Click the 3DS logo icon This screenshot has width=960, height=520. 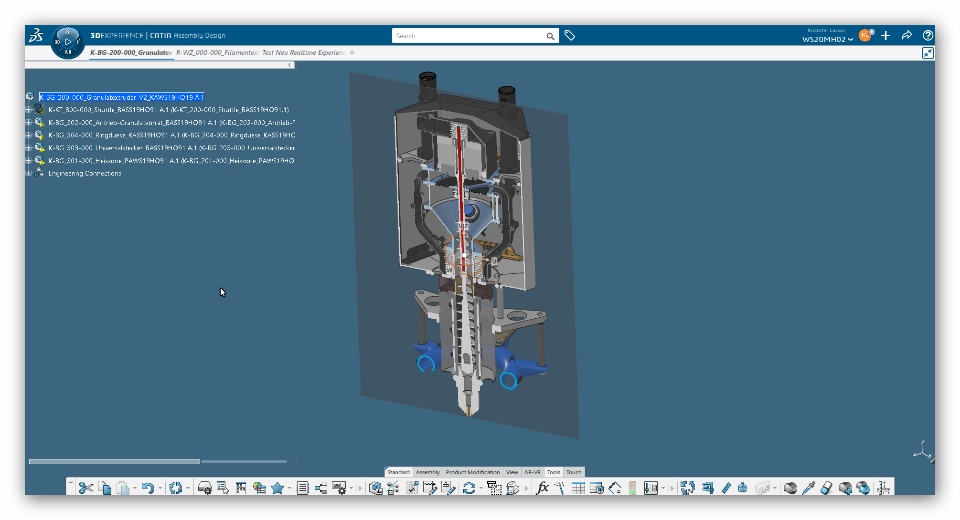36,36
